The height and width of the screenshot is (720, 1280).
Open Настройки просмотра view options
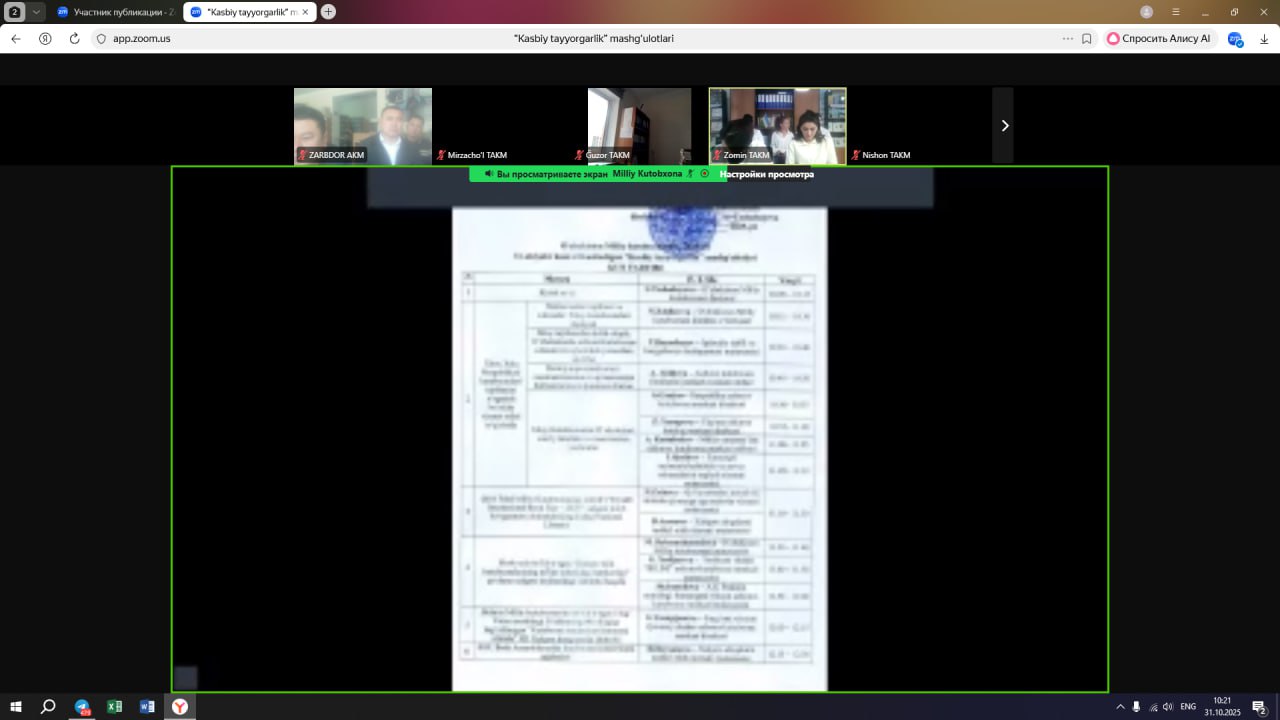766,174
